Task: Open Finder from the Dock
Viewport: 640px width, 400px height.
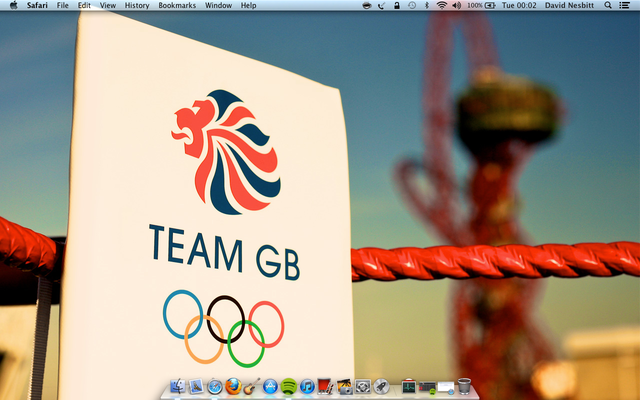Action: [178, 386]
